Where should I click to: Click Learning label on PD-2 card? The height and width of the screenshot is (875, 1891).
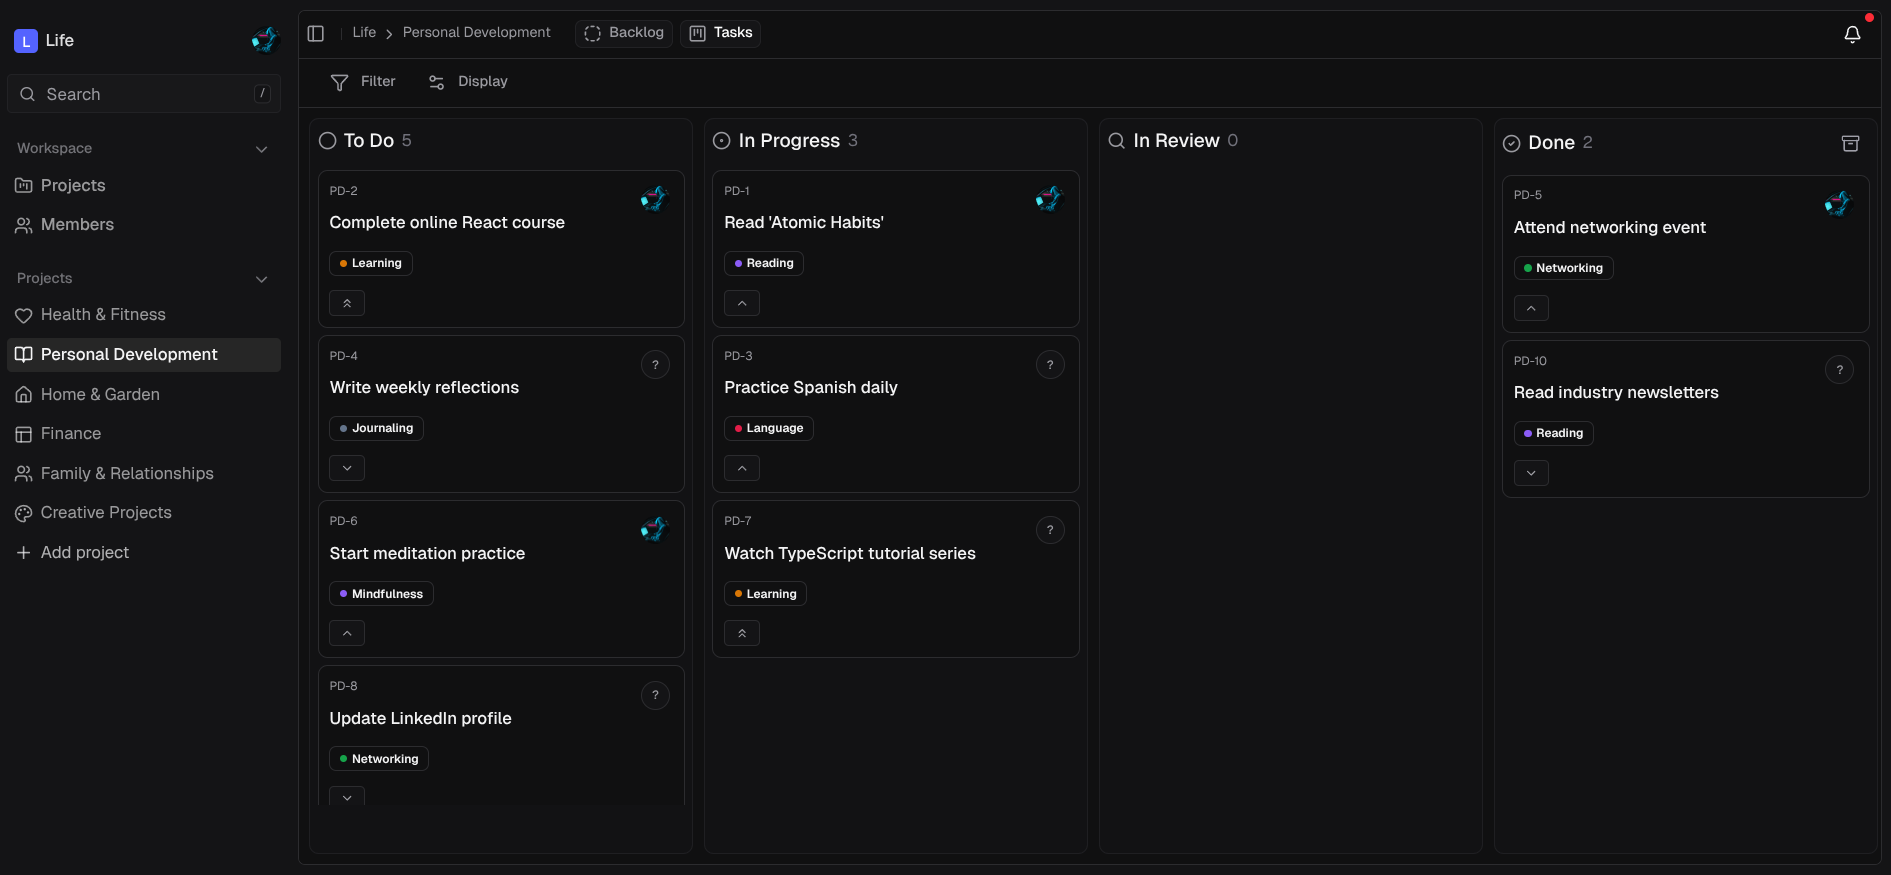point(371,264)
